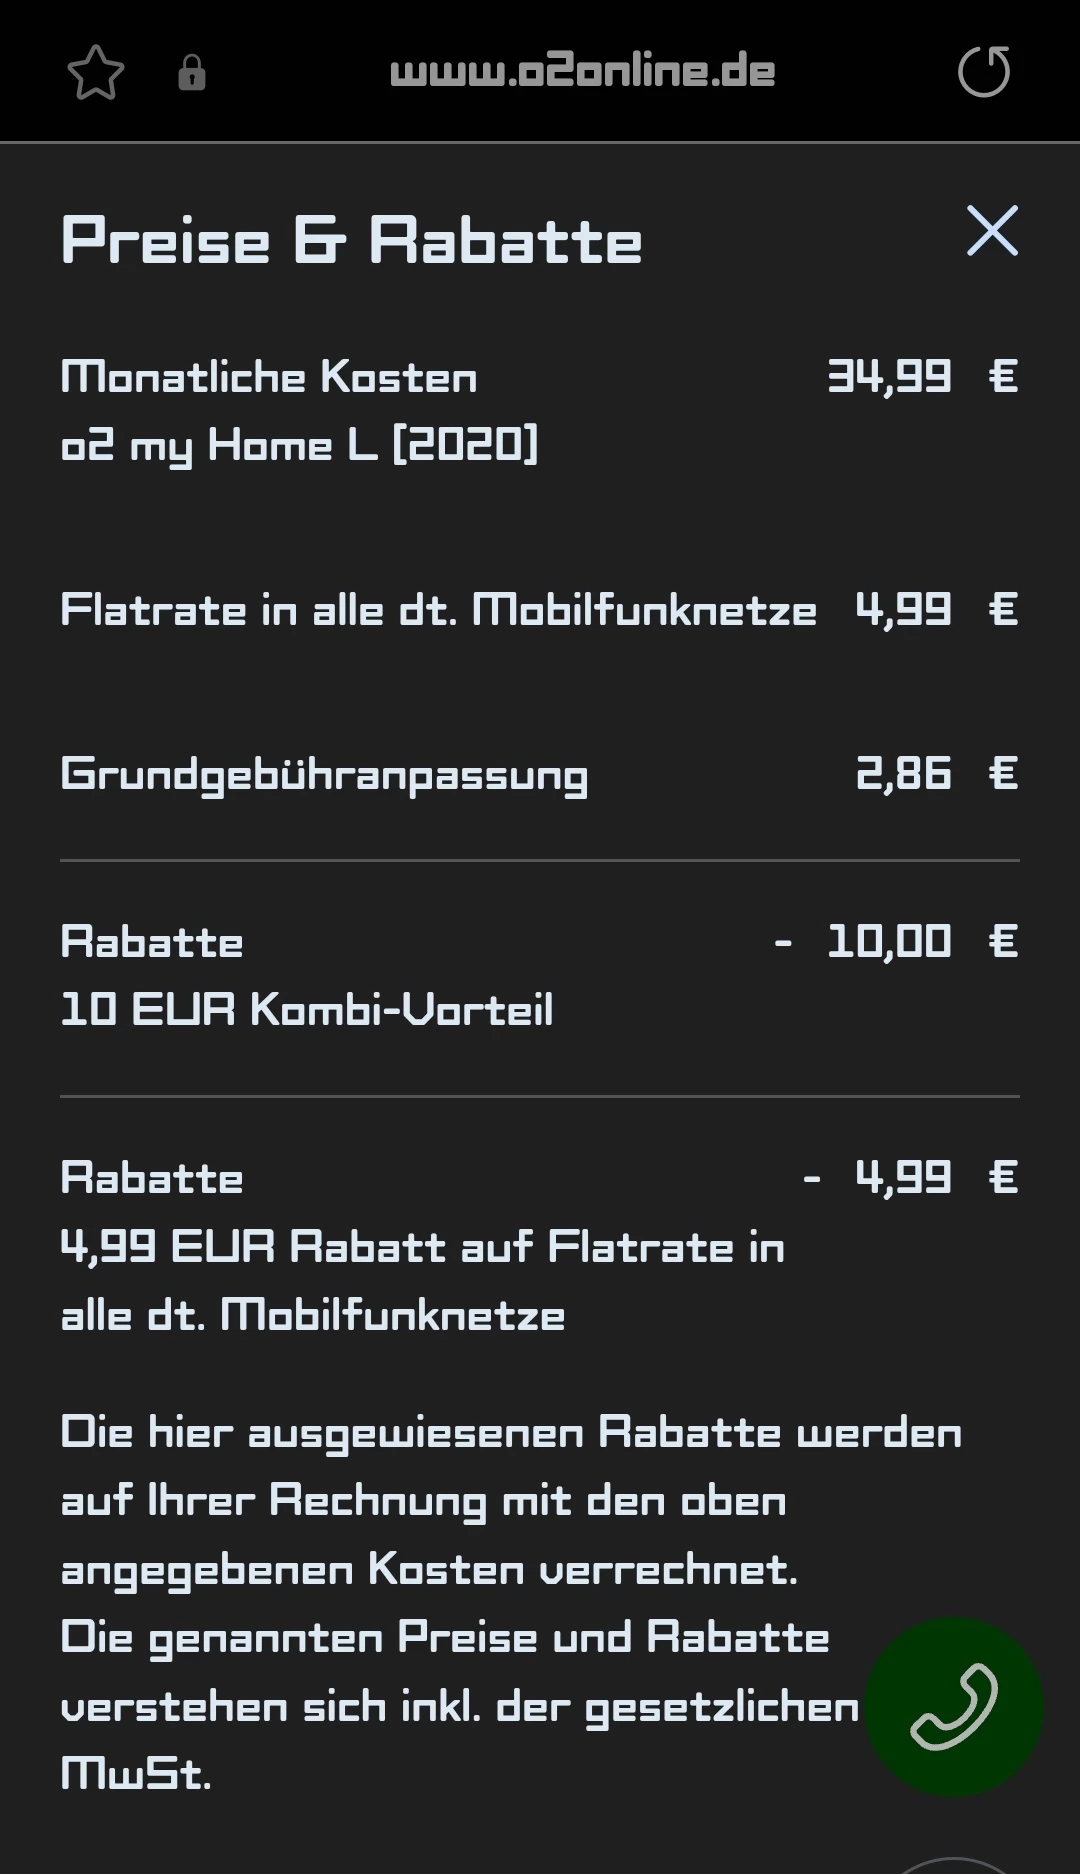Screen dimensions: 1080x1874
Task: Tap the www.o2online.de address field
Action: [582, 72]
